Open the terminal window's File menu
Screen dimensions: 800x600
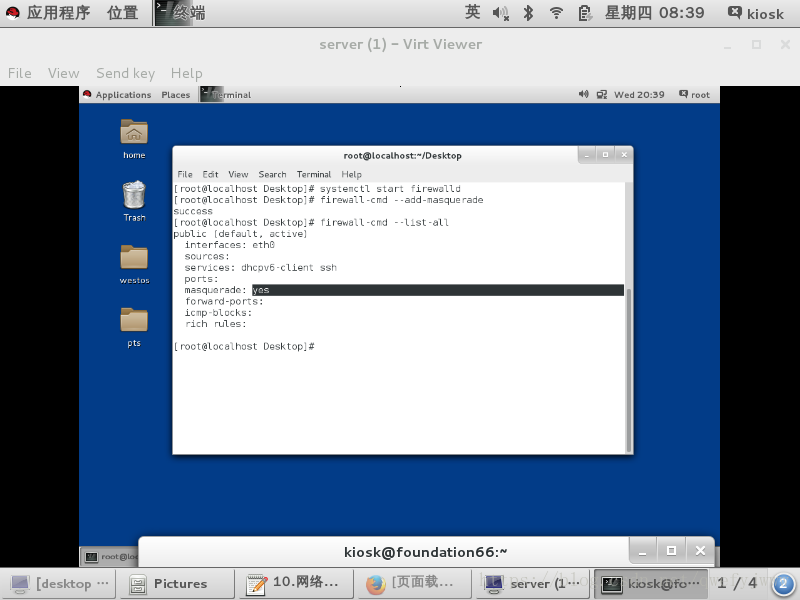185,174
